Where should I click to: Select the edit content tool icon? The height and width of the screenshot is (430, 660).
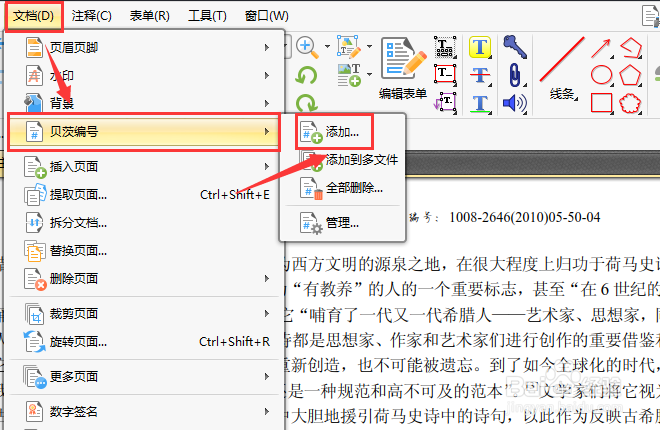pyautogui.click(x=349, y=47)
